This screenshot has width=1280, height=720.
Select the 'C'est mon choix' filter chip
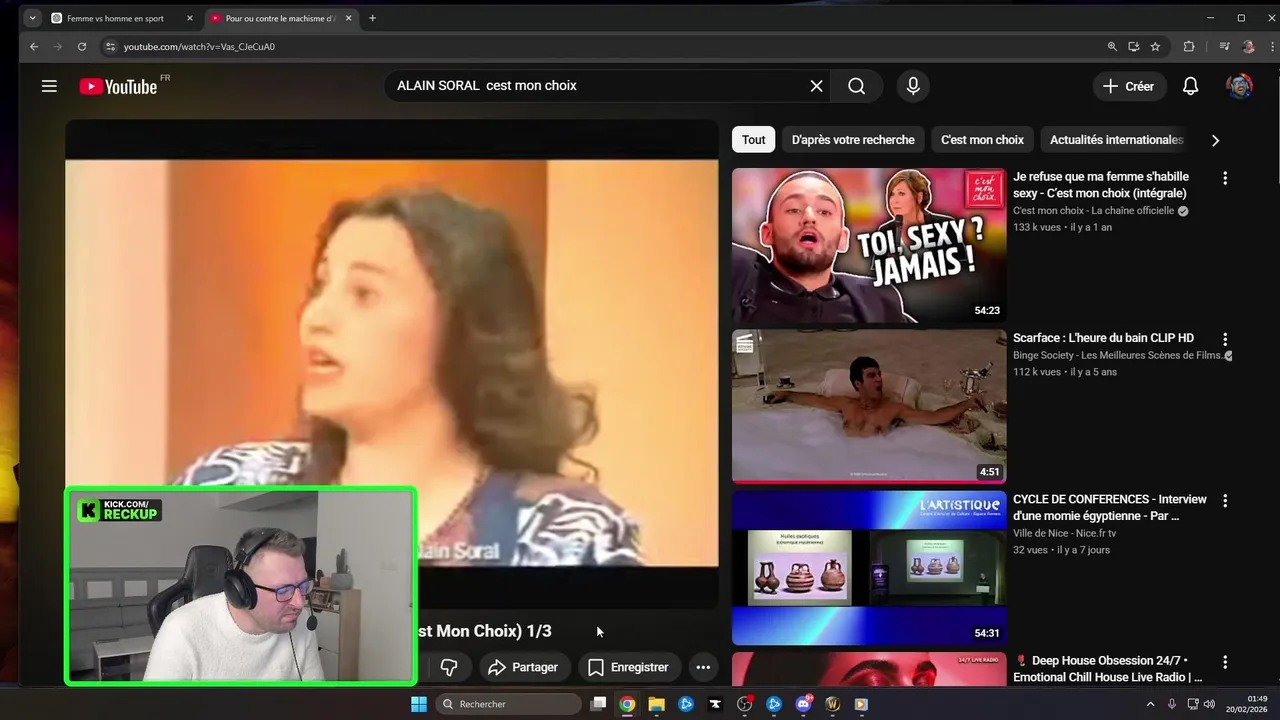(x=982, y=140)
